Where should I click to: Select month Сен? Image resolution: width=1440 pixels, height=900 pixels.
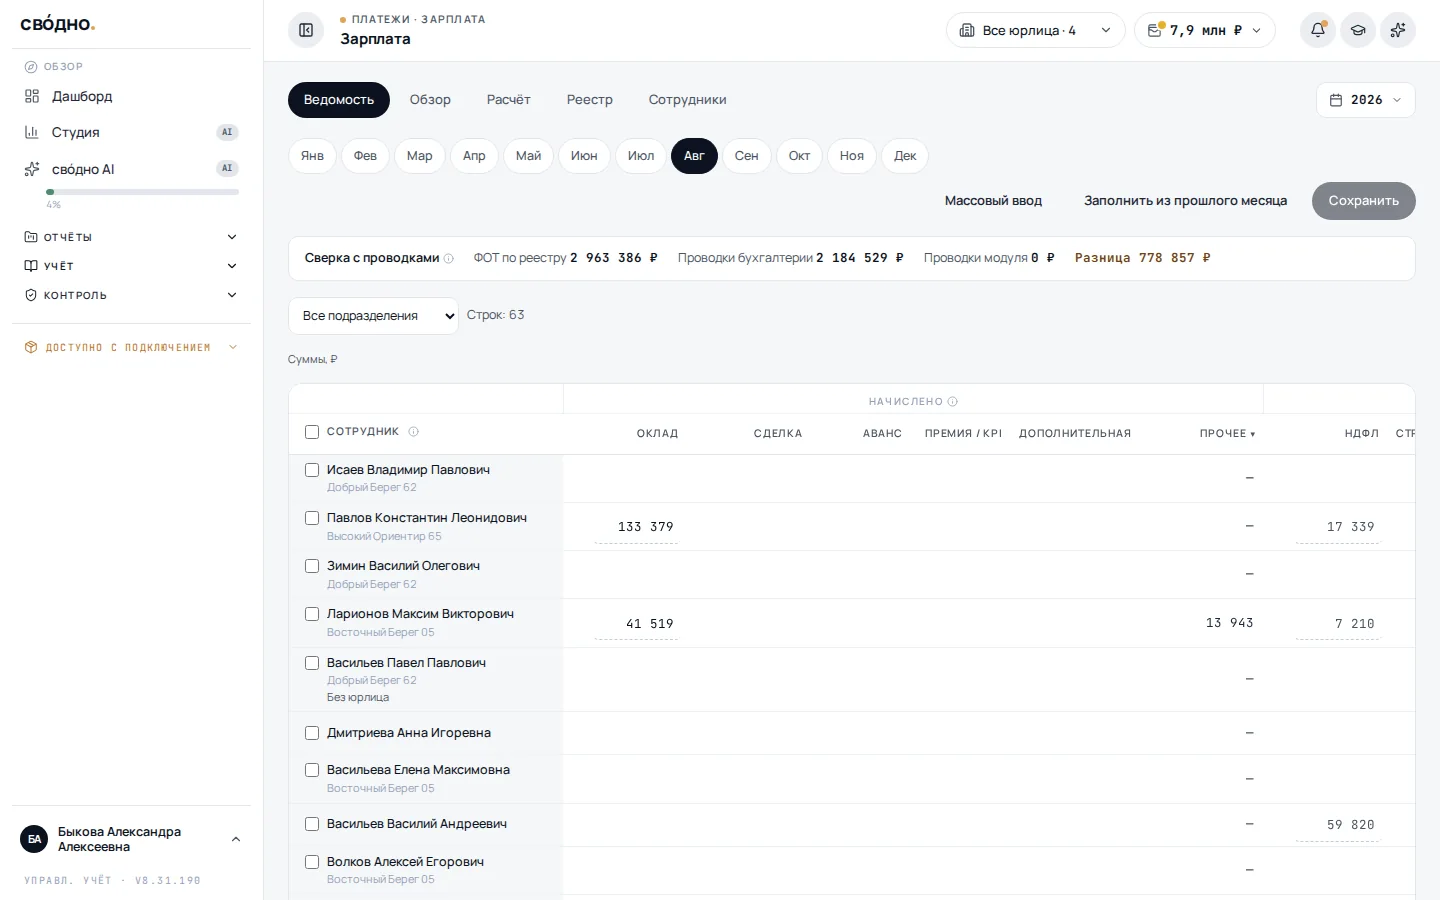[746, 156]
